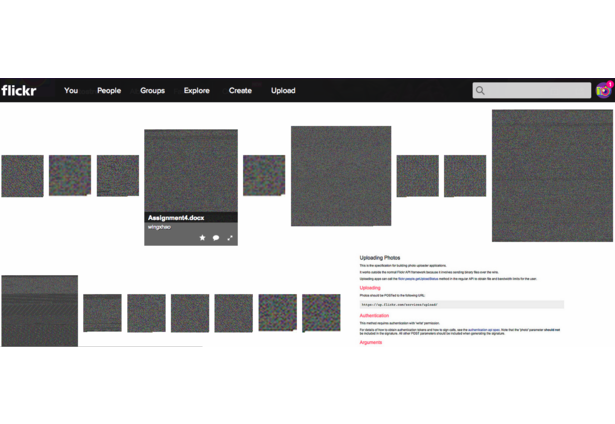Open the large thumbnail at far right
Viewport: 615px width, 424px height.
click(552, 176)
